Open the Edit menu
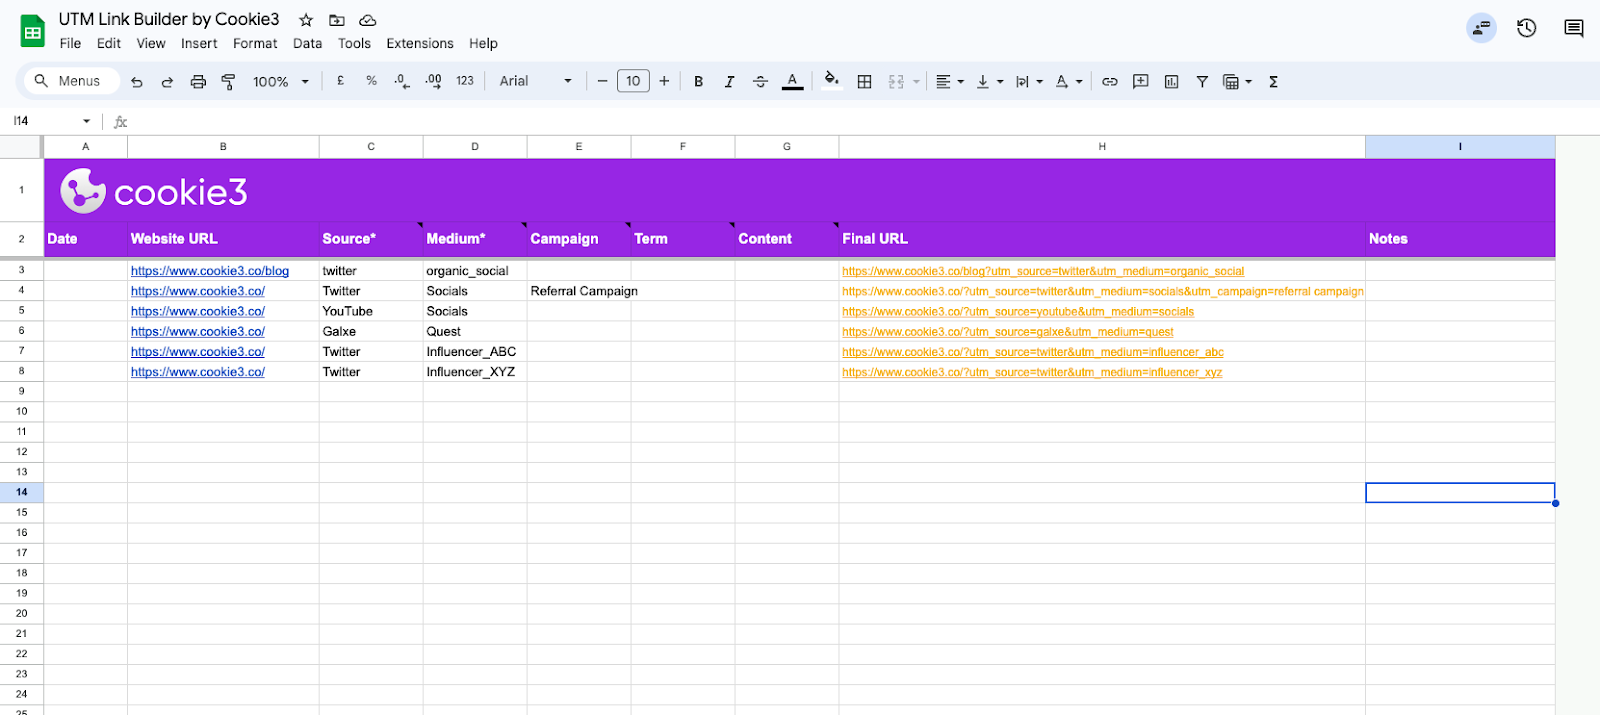1600x715 pixels. (109, 43)
